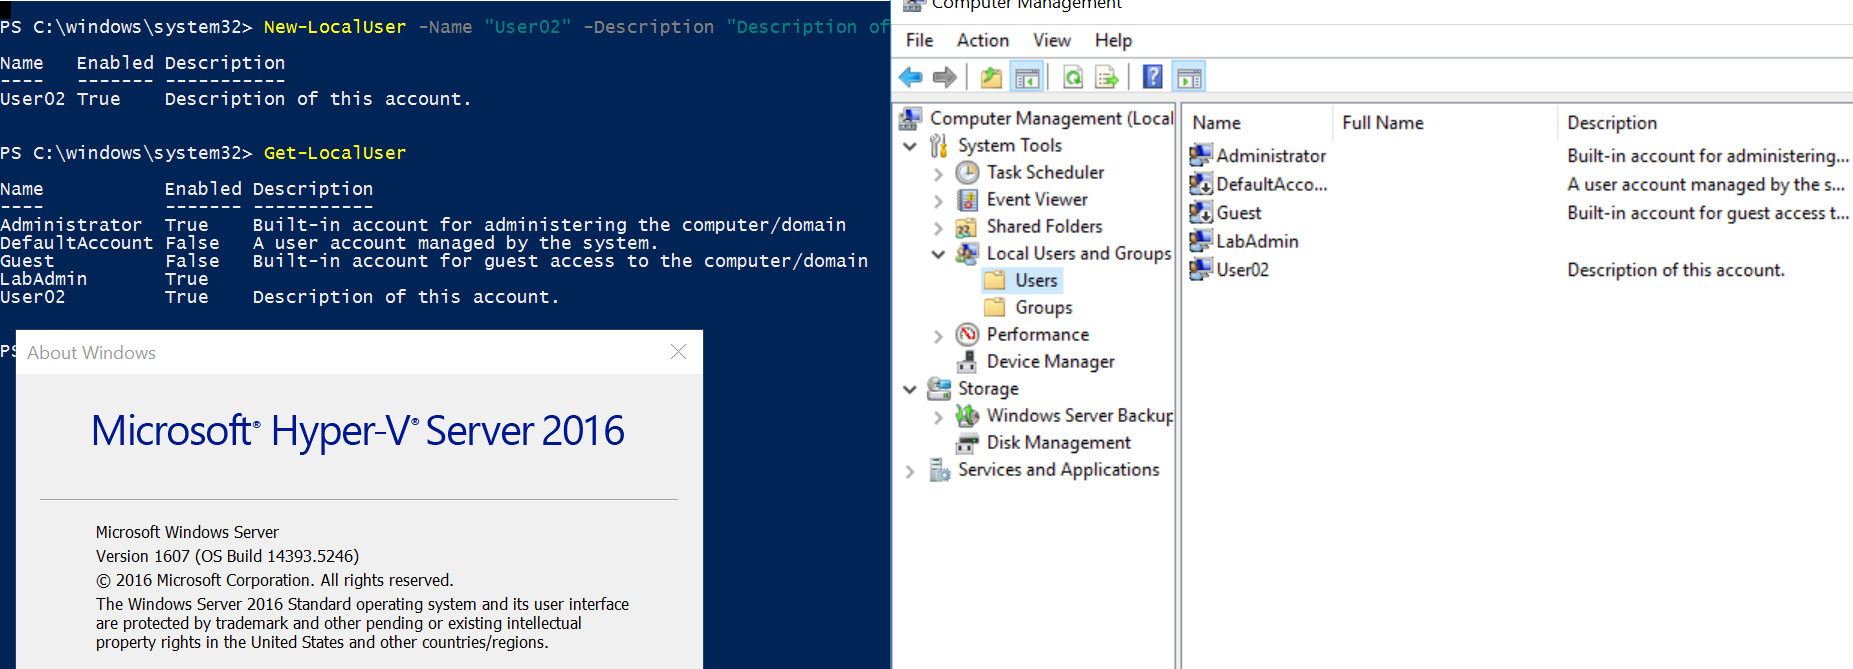Collapse the Storage node
Viewport: 1853px width, 669px height.
pos(910,389)
